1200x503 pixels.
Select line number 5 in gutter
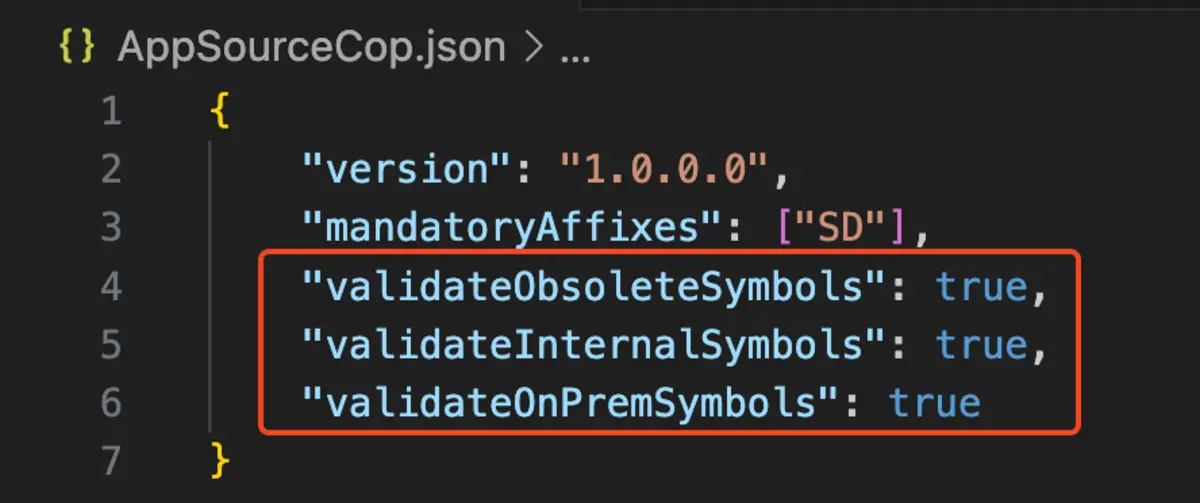pos(111,345)
